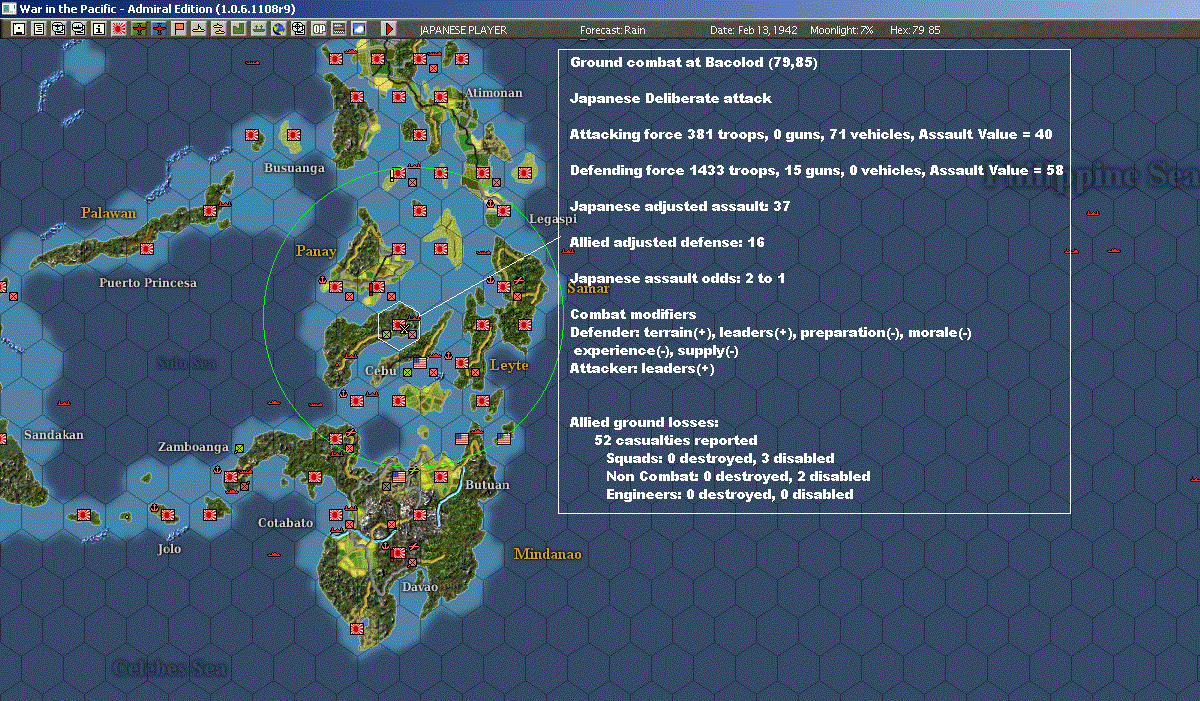Click the 'Hex: 79 85' status text

[x=913, y=30]
